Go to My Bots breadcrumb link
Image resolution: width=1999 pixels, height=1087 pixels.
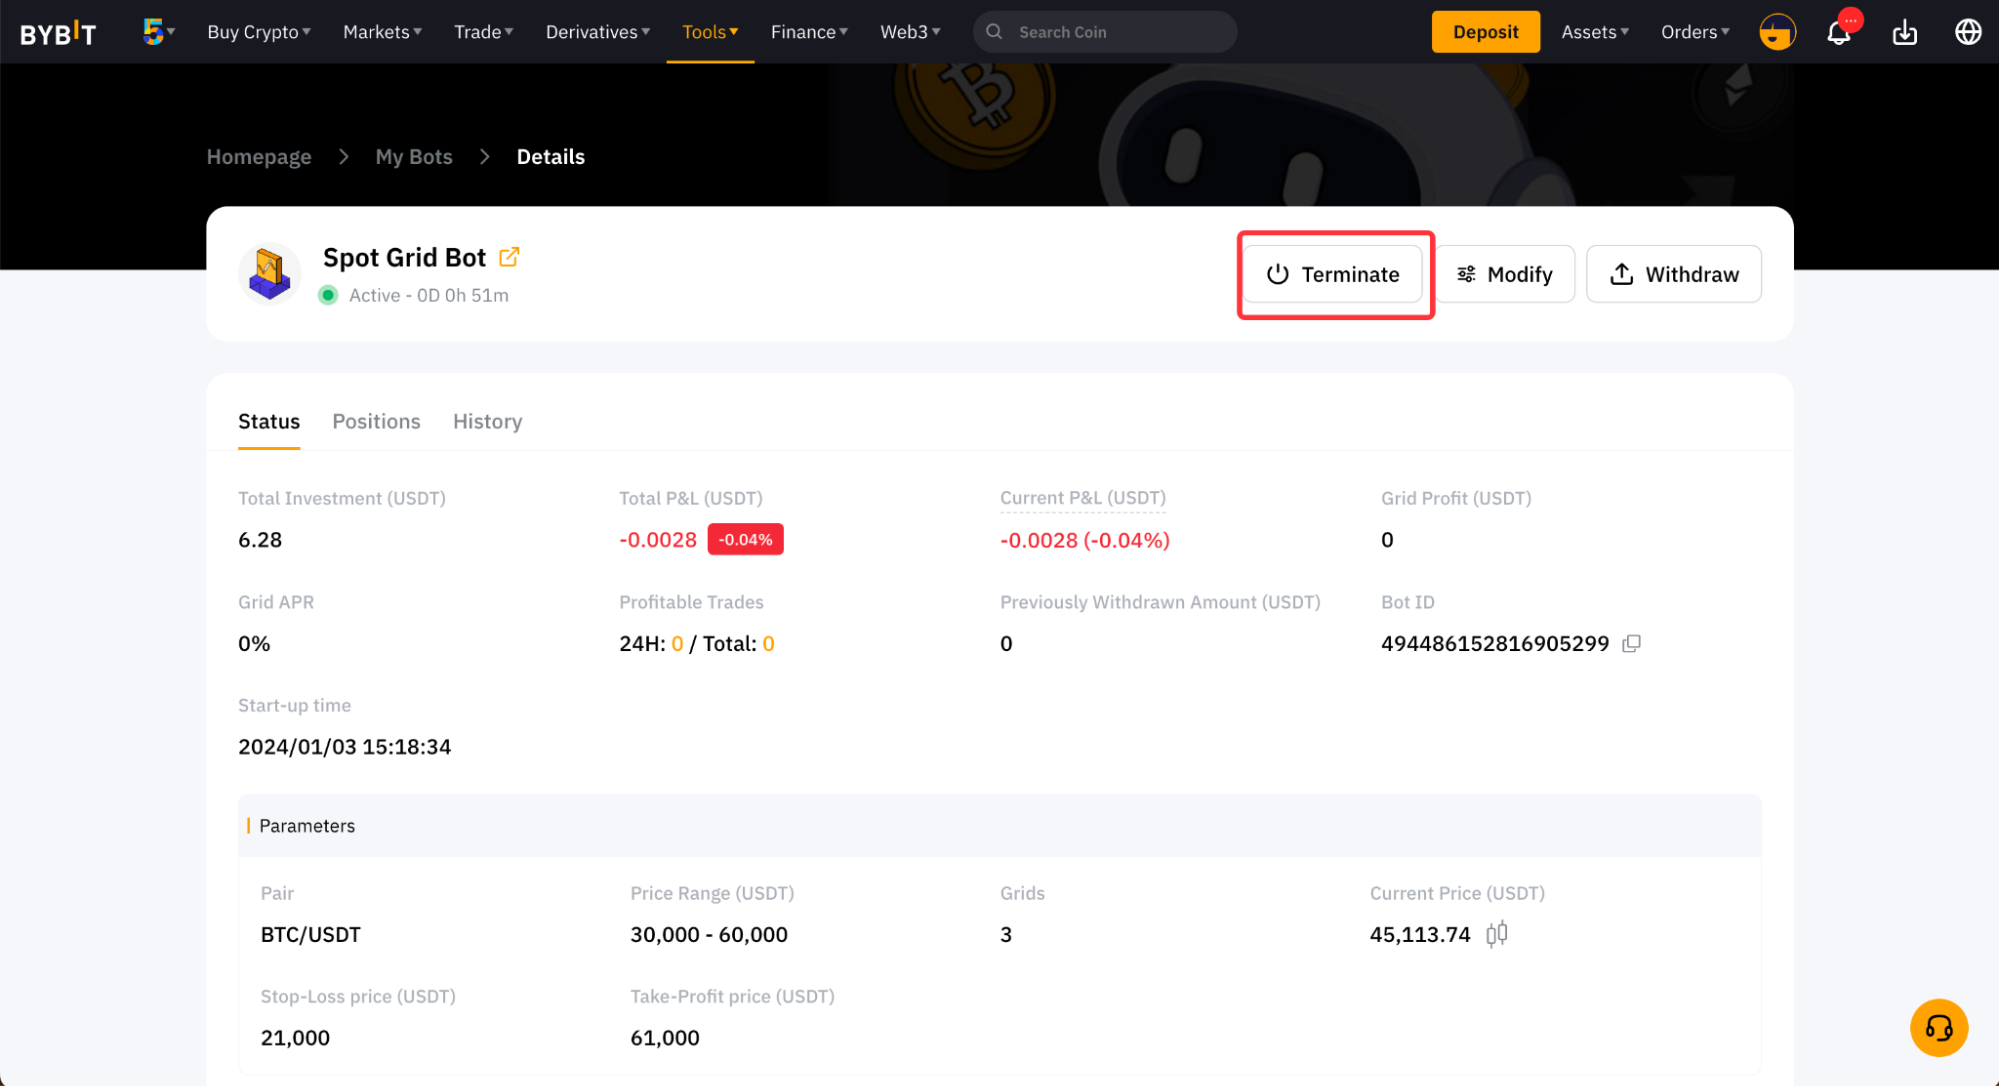[413, 157]
